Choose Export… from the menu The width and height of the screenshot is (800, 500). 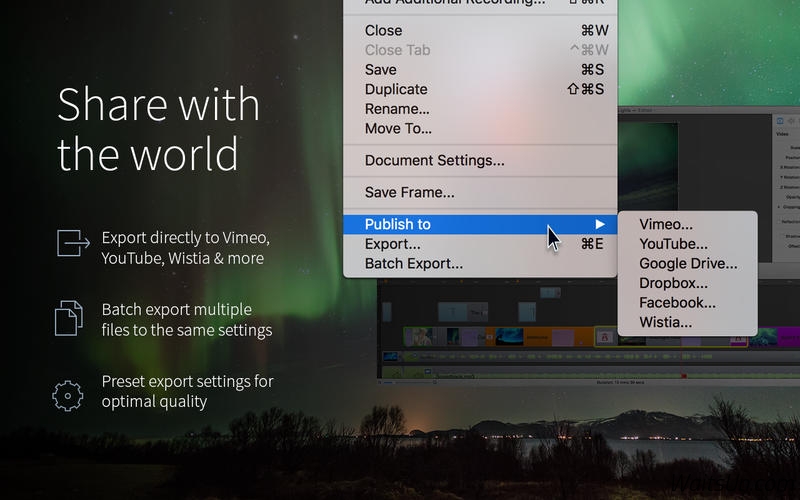(x=480, y=244)
